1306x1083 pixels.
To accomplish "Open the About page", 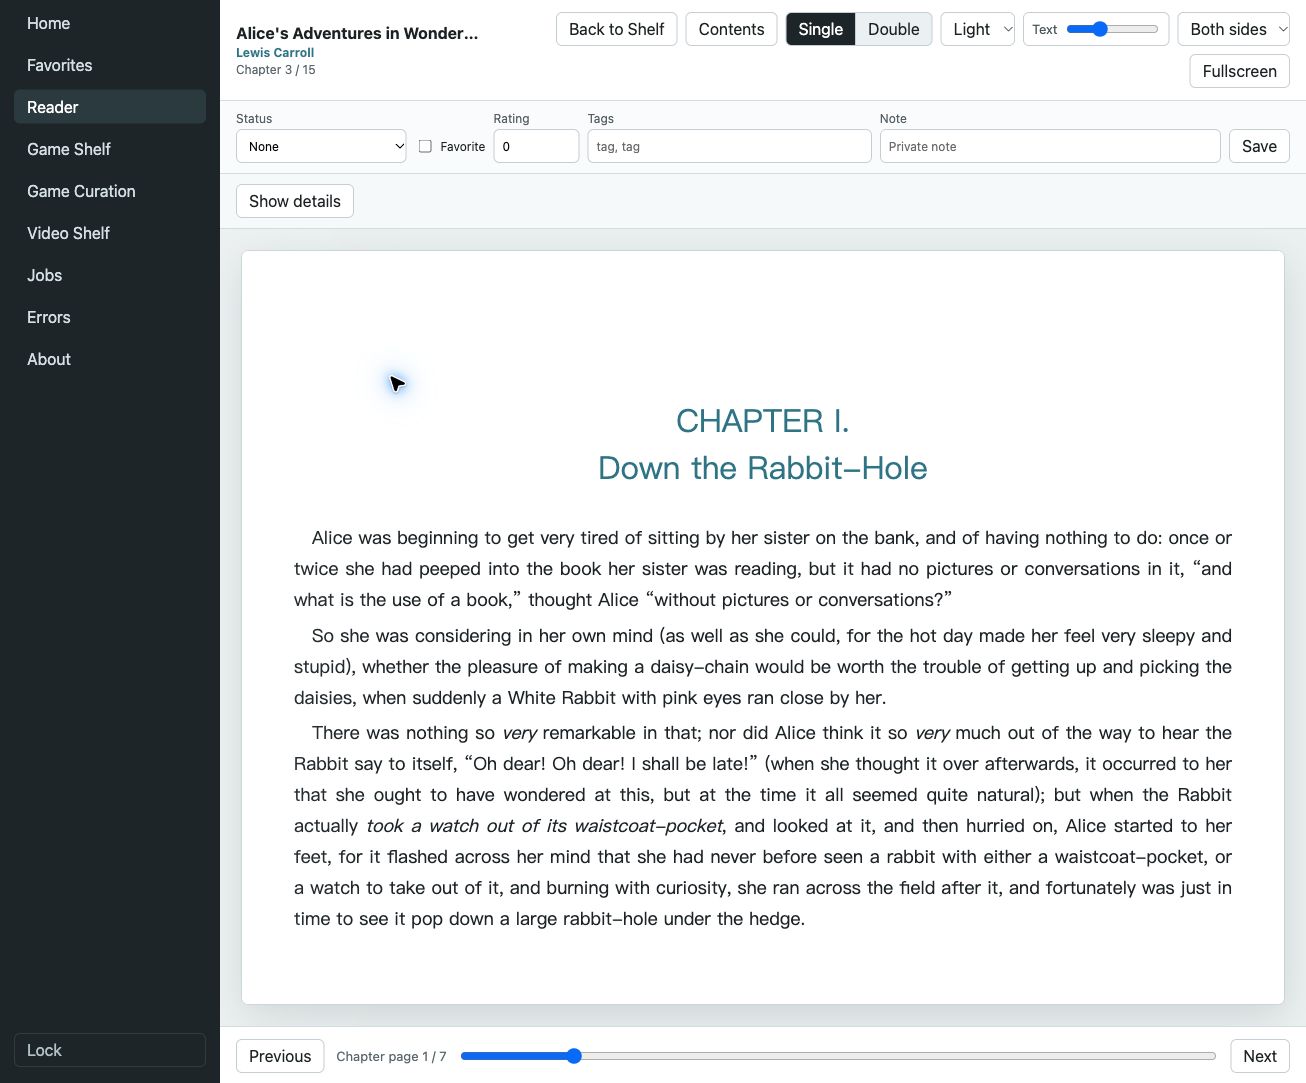I will (110, 359).
